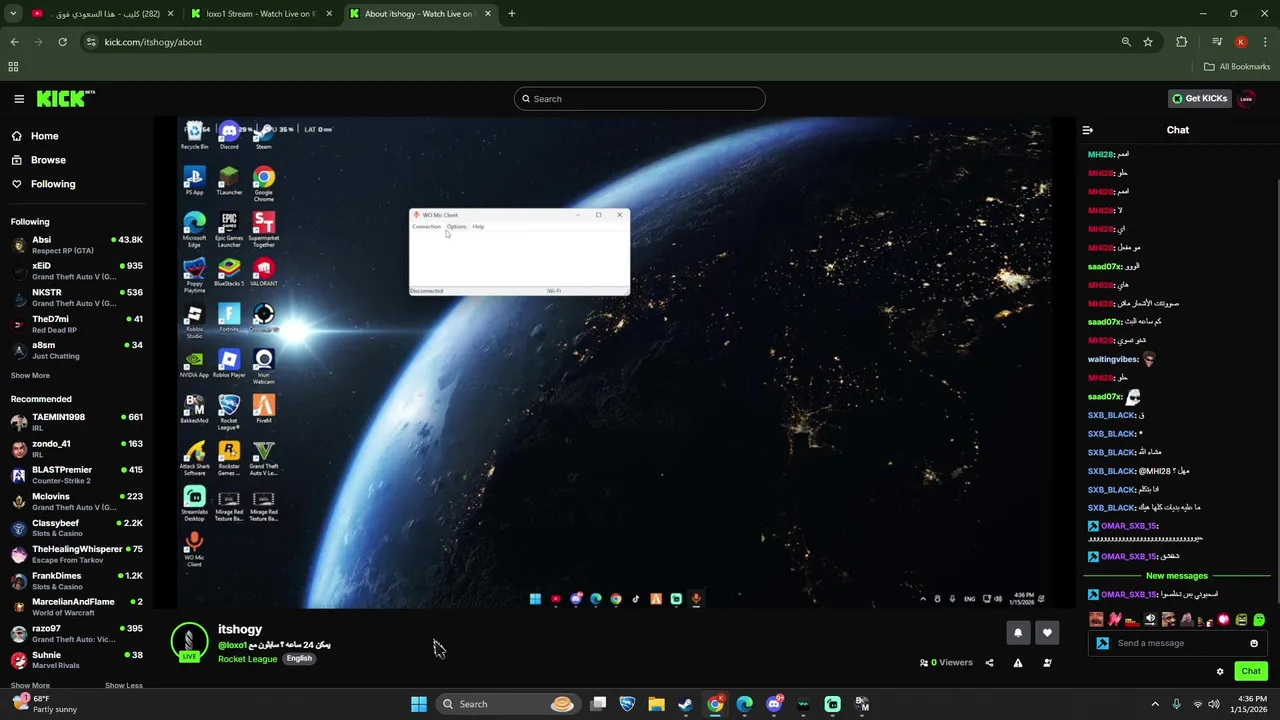Focus the Kick Search box
This screenshot has width=1280, height=720.
click(x=640, y=99)
